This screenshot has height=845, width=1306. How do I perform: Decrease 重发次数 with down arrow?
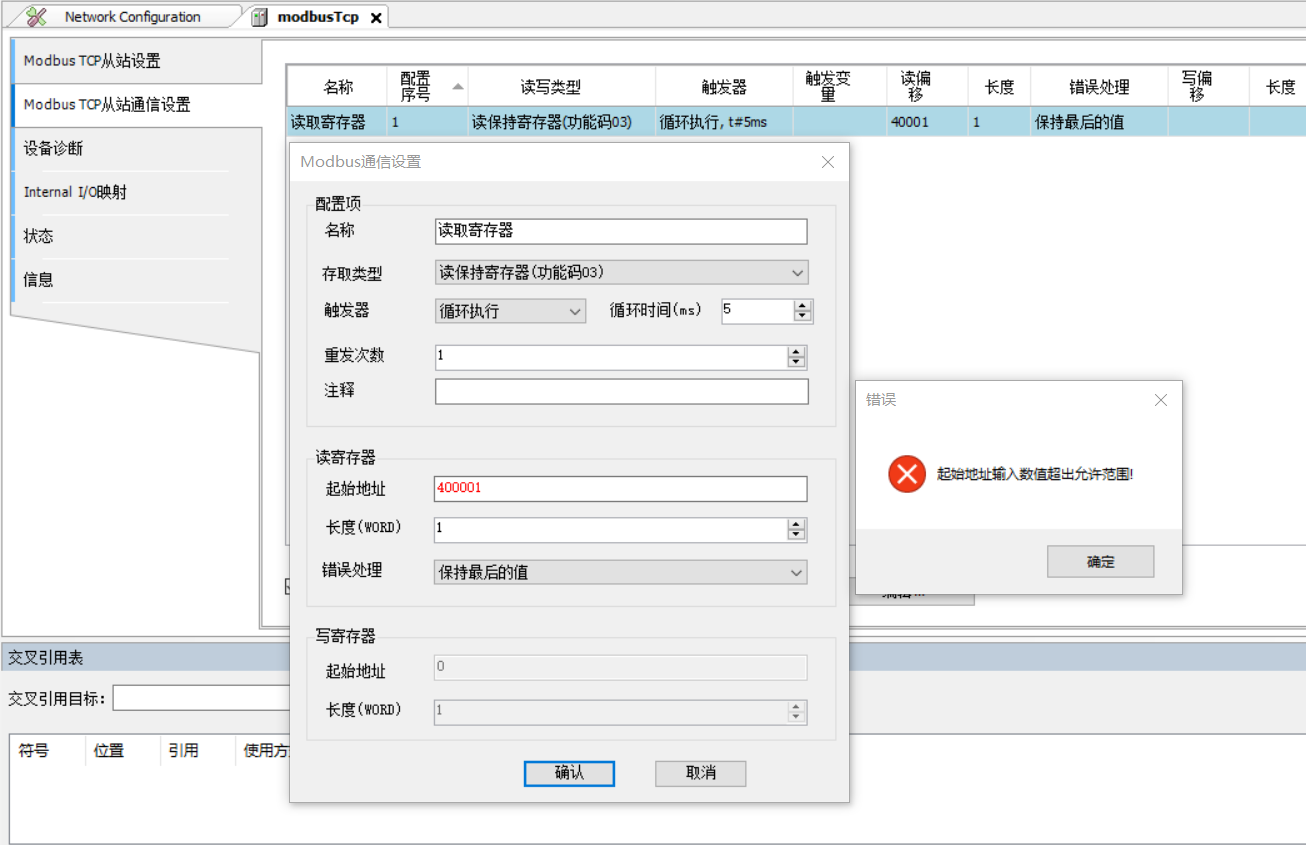point(796,363)
